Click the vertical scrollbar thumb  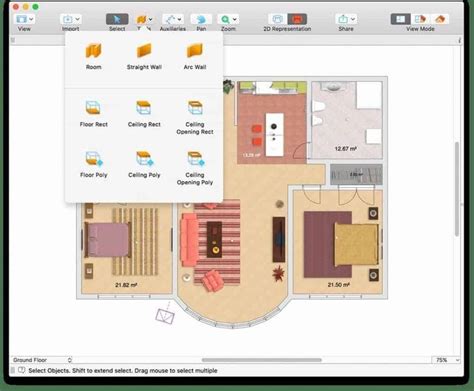click(x=457, y=189)
